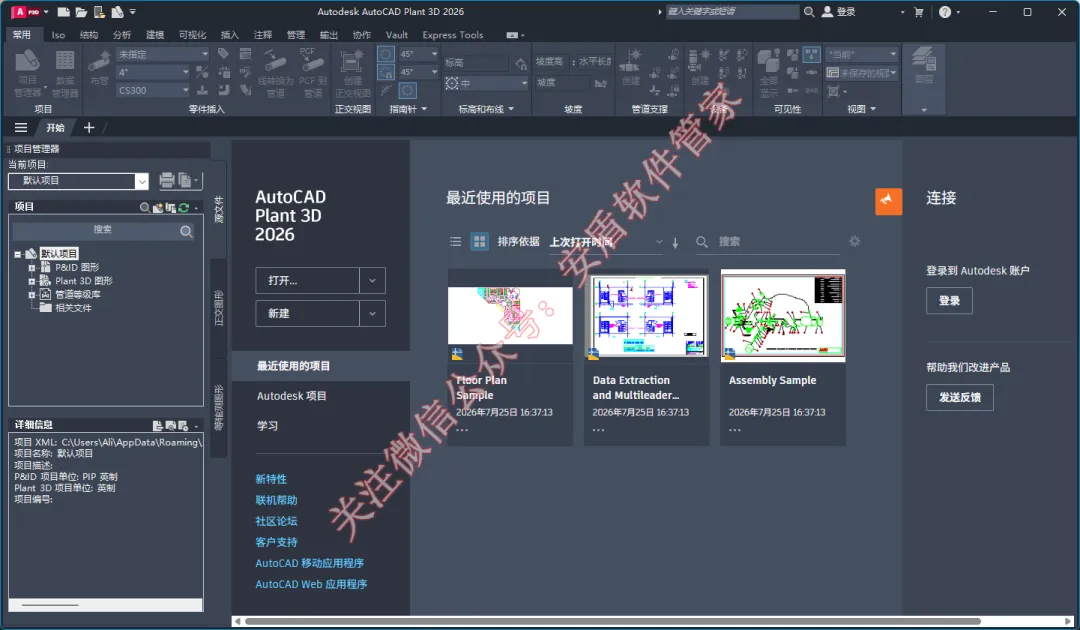Toggle the highlighted compass button in bottom row

408,90
